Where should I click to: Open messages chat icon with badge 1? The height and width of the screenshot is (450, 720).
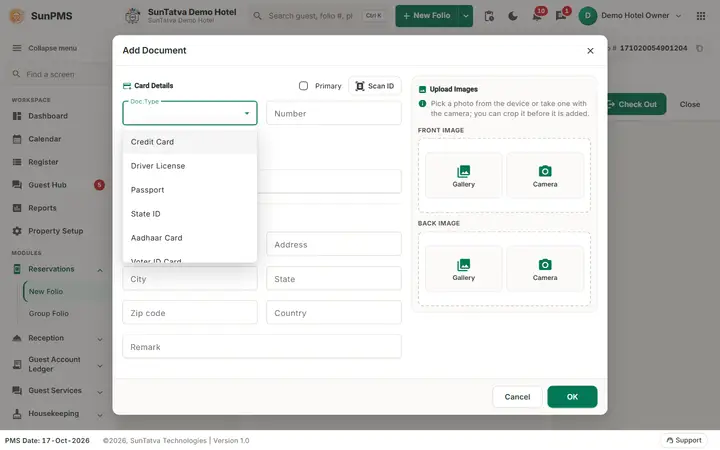pyautogui.click(x=561, y=16)
